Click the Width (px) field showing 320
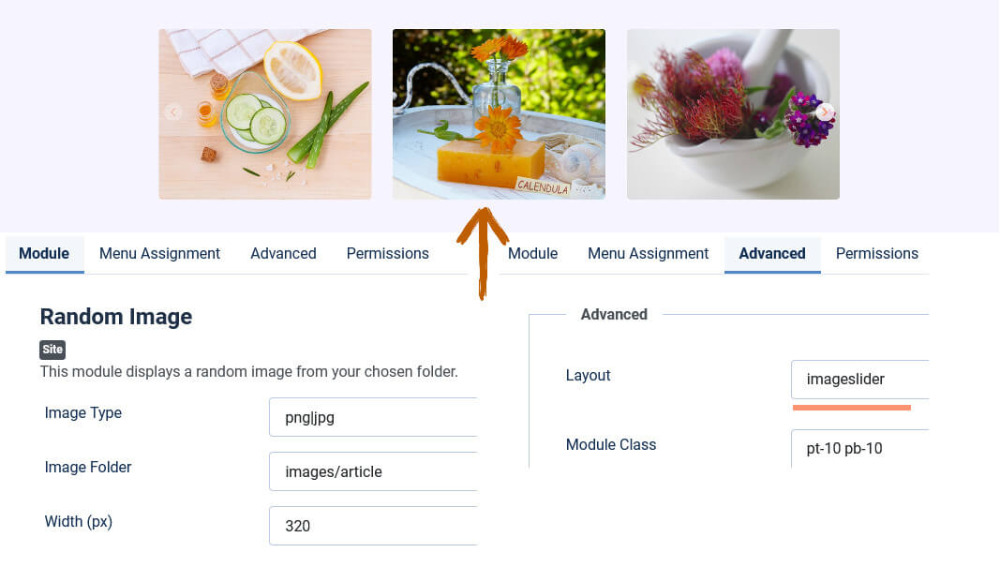1000x562 pixels. click(373, 526)
